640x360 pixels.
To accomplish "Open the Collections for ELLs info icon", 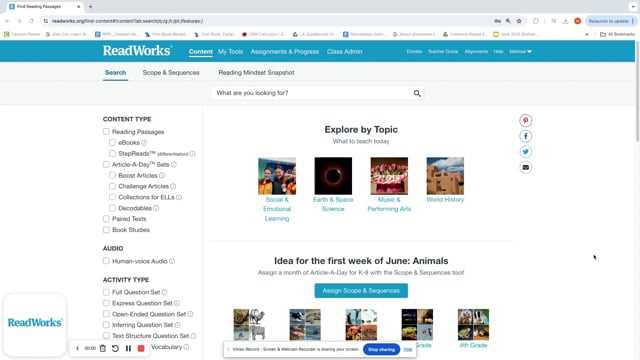I will pyautogui.click(x=179, y=197).
